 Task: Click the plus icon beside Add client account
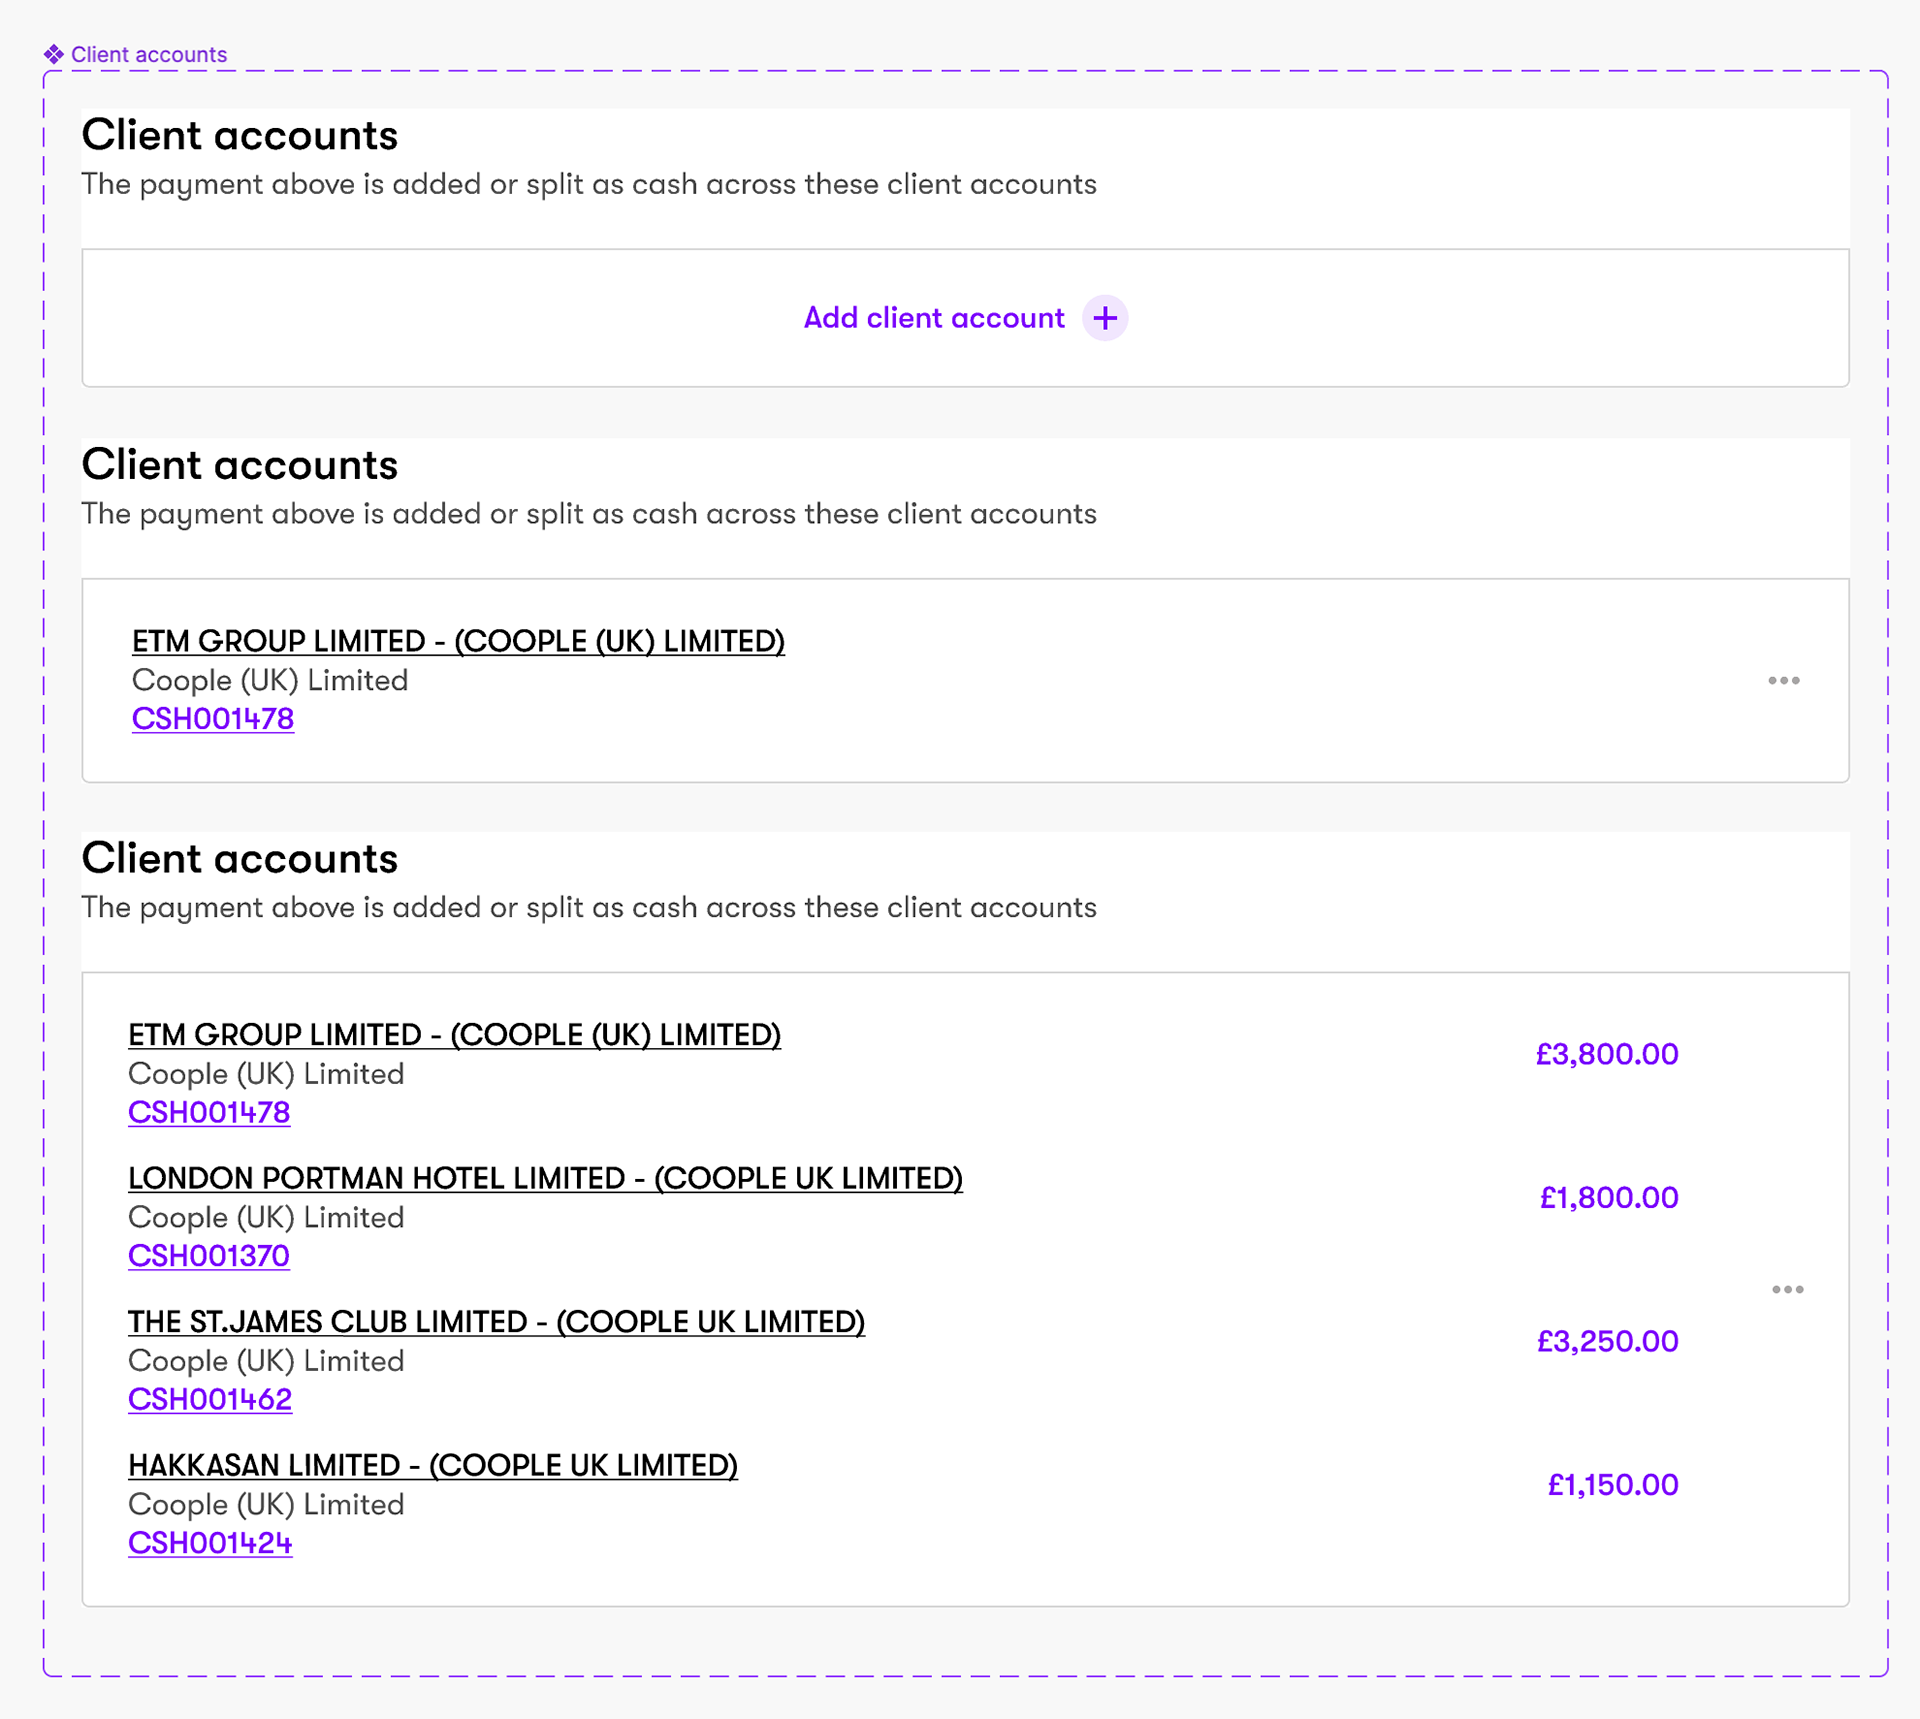click(1105, 318)
